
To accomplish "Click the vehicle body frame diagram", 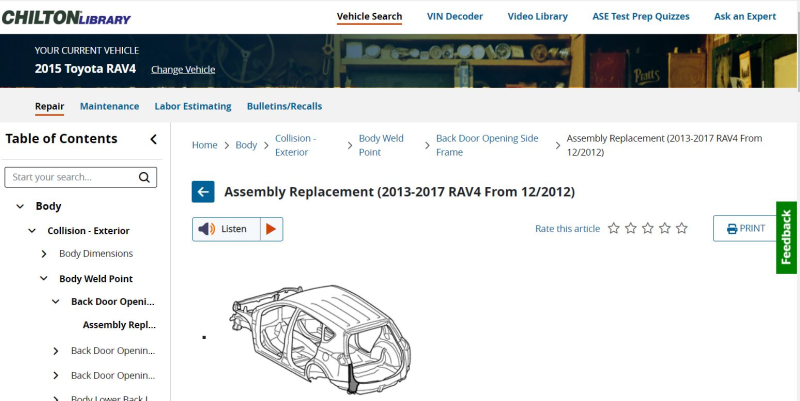I will pyautogui.click(x=320, y=340).
